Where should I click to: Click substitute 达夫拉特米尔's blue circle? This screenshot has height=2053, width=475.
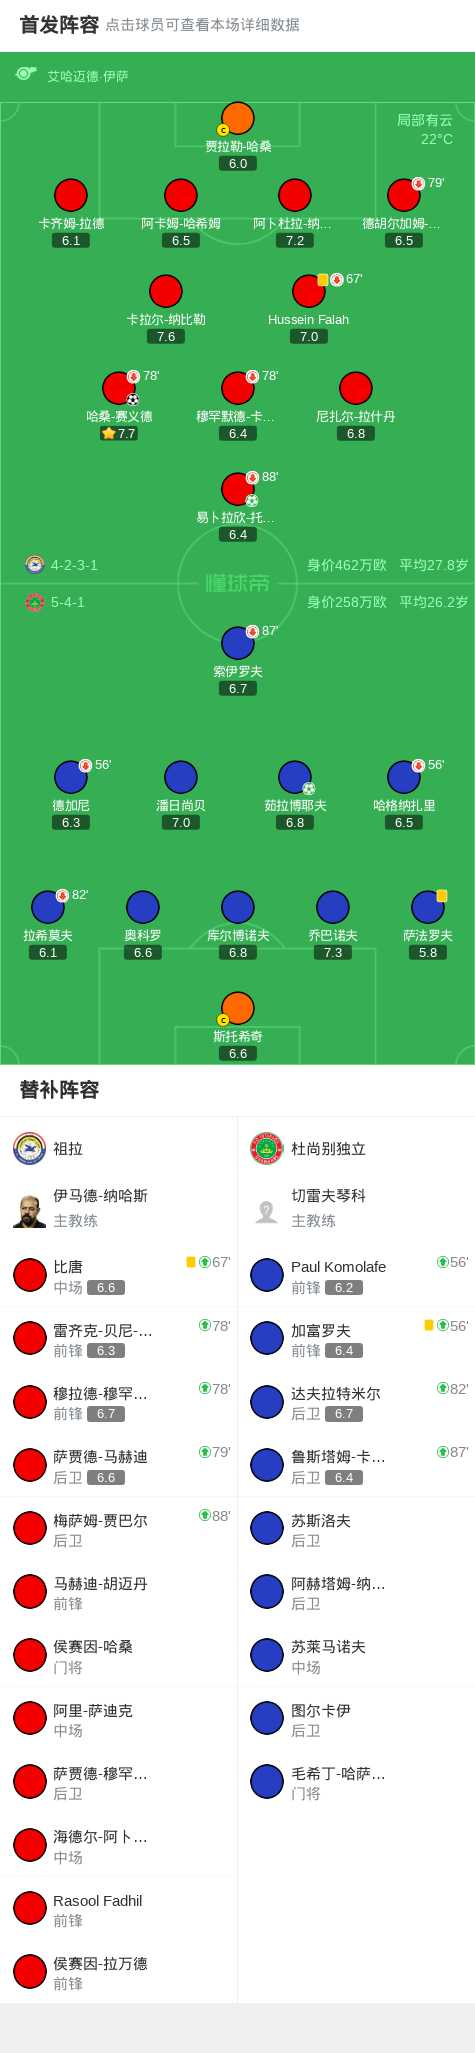click(x=267, y=1402)
